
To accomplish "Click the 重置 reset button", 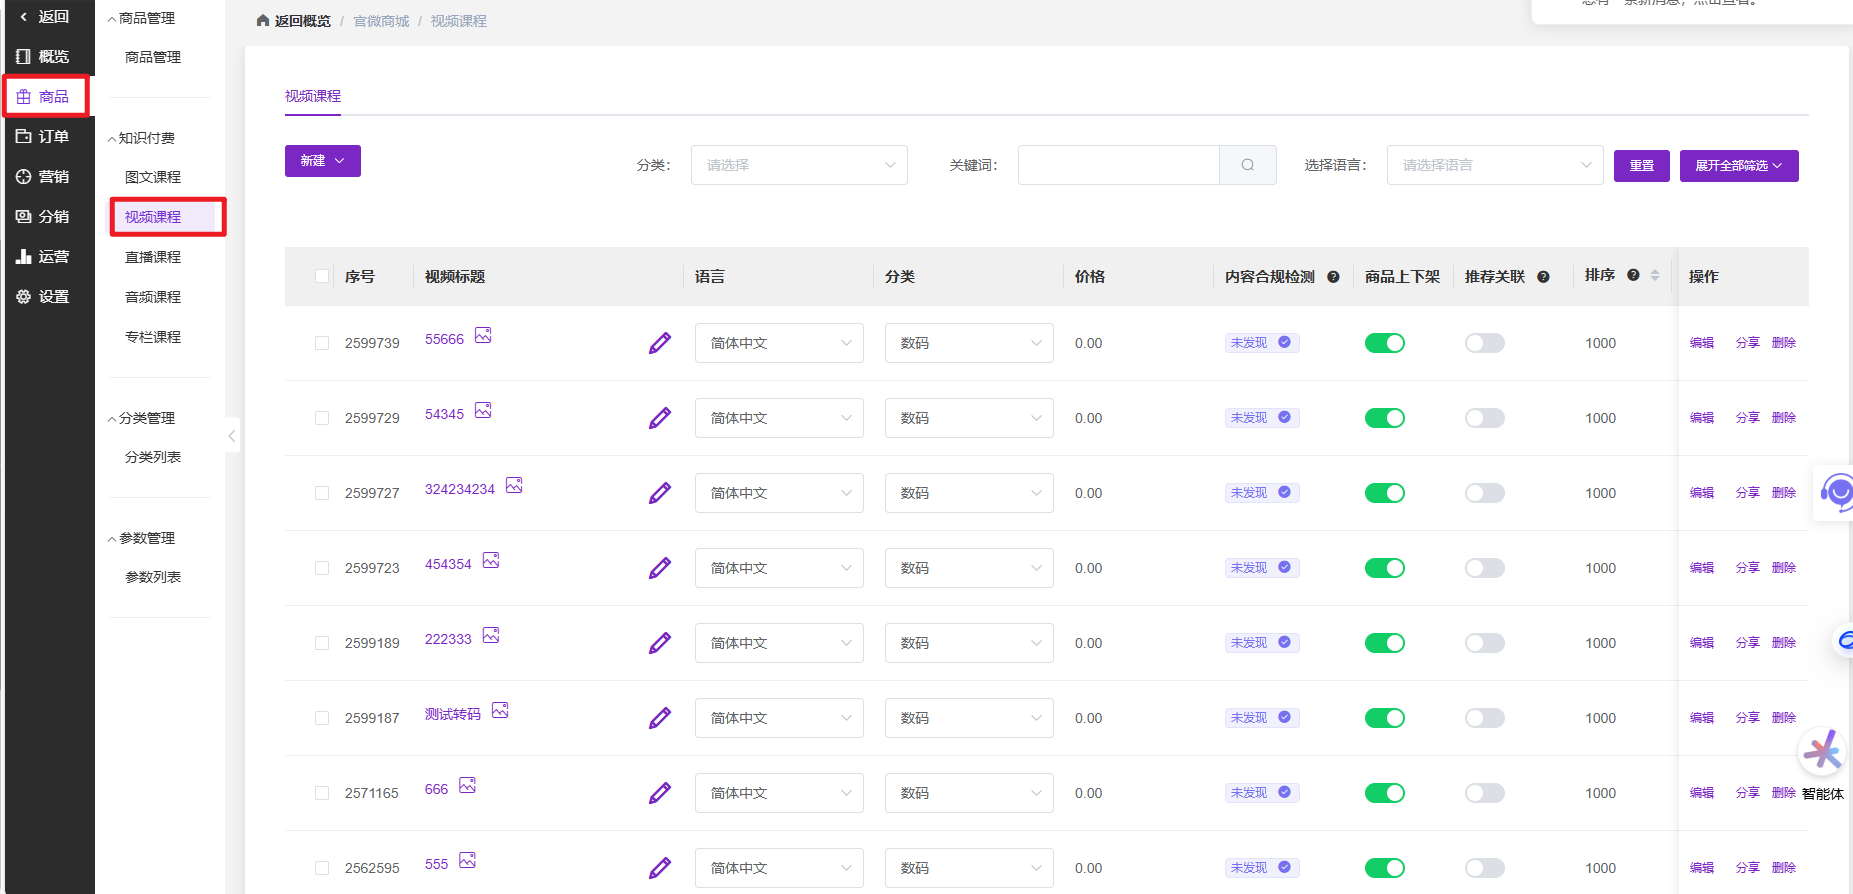I will click(x=1641, y=166).
